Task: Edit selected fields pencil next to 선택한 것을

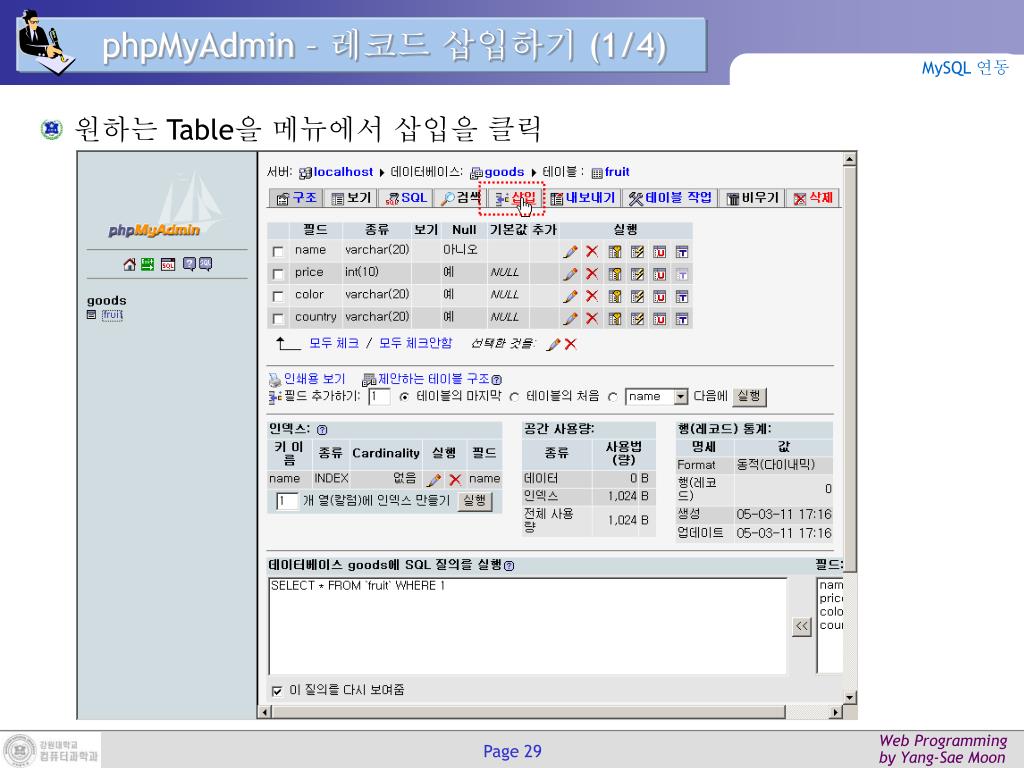Action: point(553,344)
